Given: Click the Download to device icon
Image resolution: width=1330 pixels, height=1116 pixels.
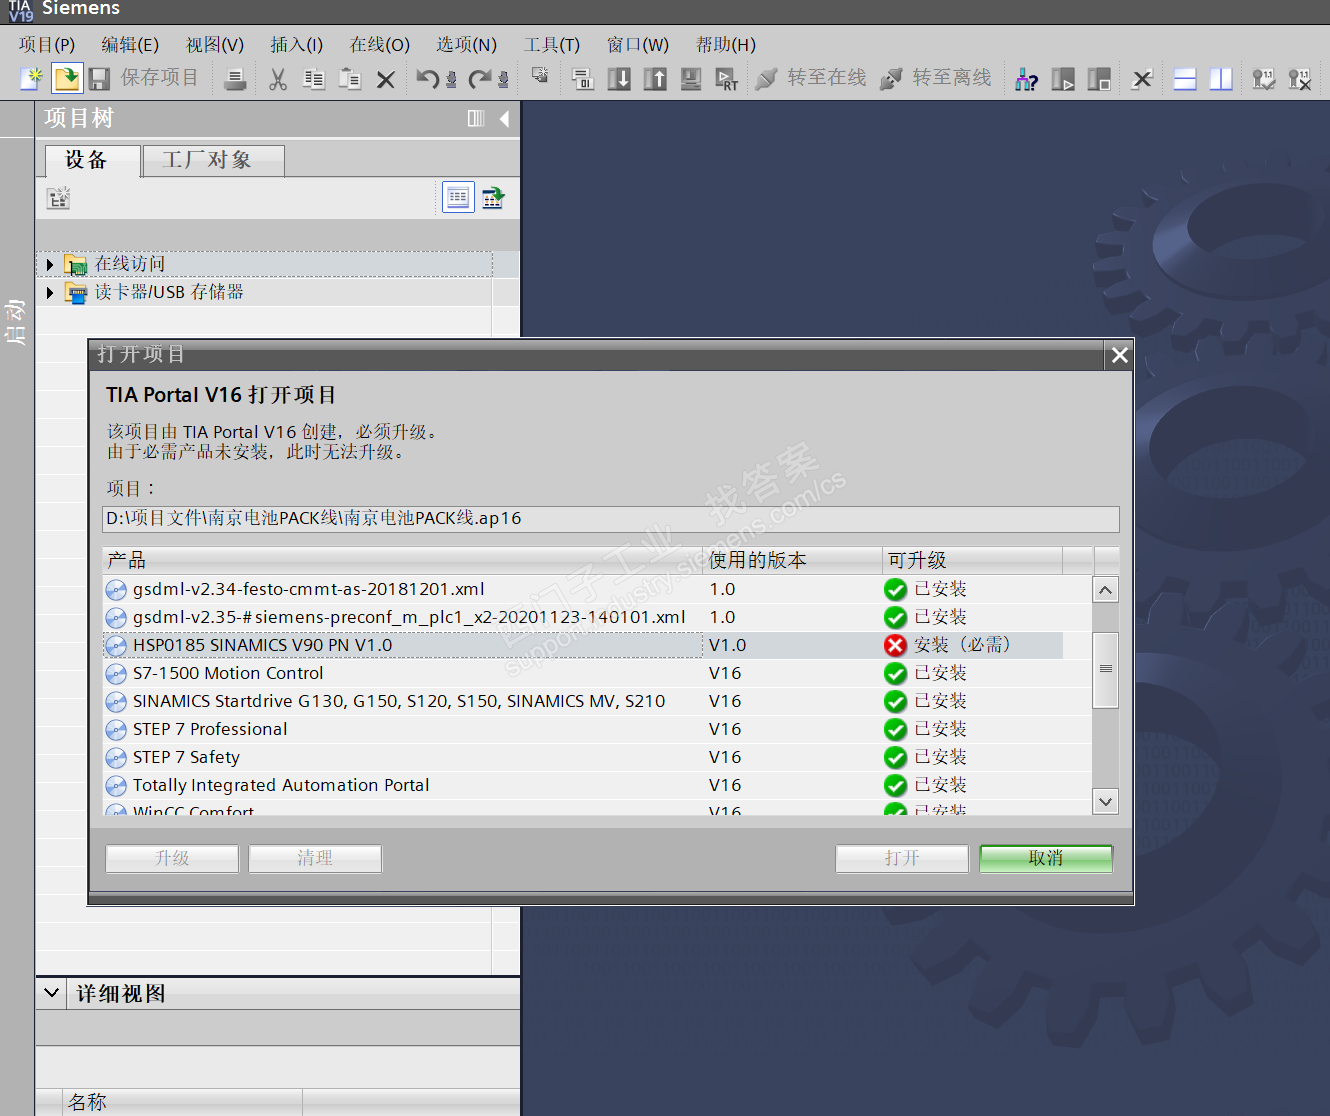Looking at the screenshot, I should click(x=619, y=79).
